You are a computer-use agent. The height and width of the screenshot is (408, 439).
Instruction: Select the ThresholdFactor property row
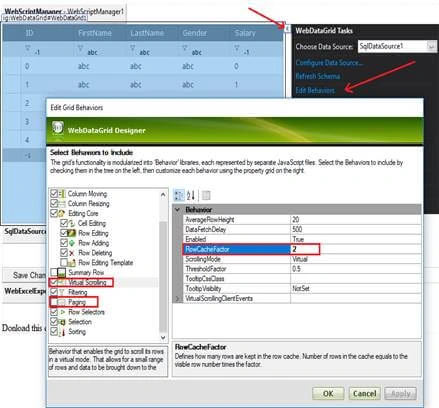302,269
